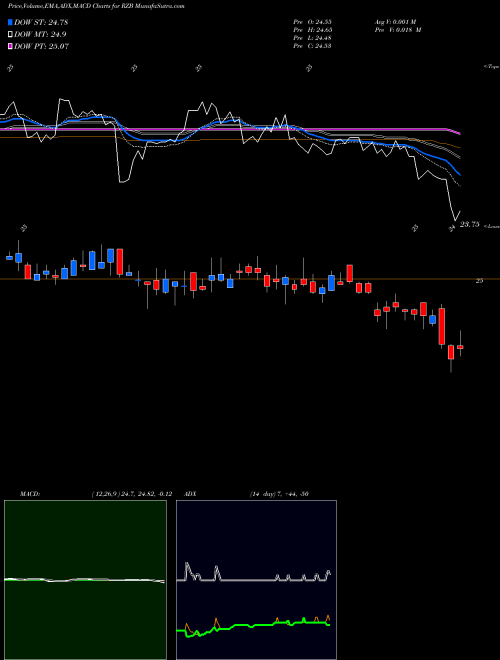The height and width of the screenshot is (660, 500).
Task: Open the dark blue ADX indicator panel
Action: pyautogui.click(x=256, y=580)
